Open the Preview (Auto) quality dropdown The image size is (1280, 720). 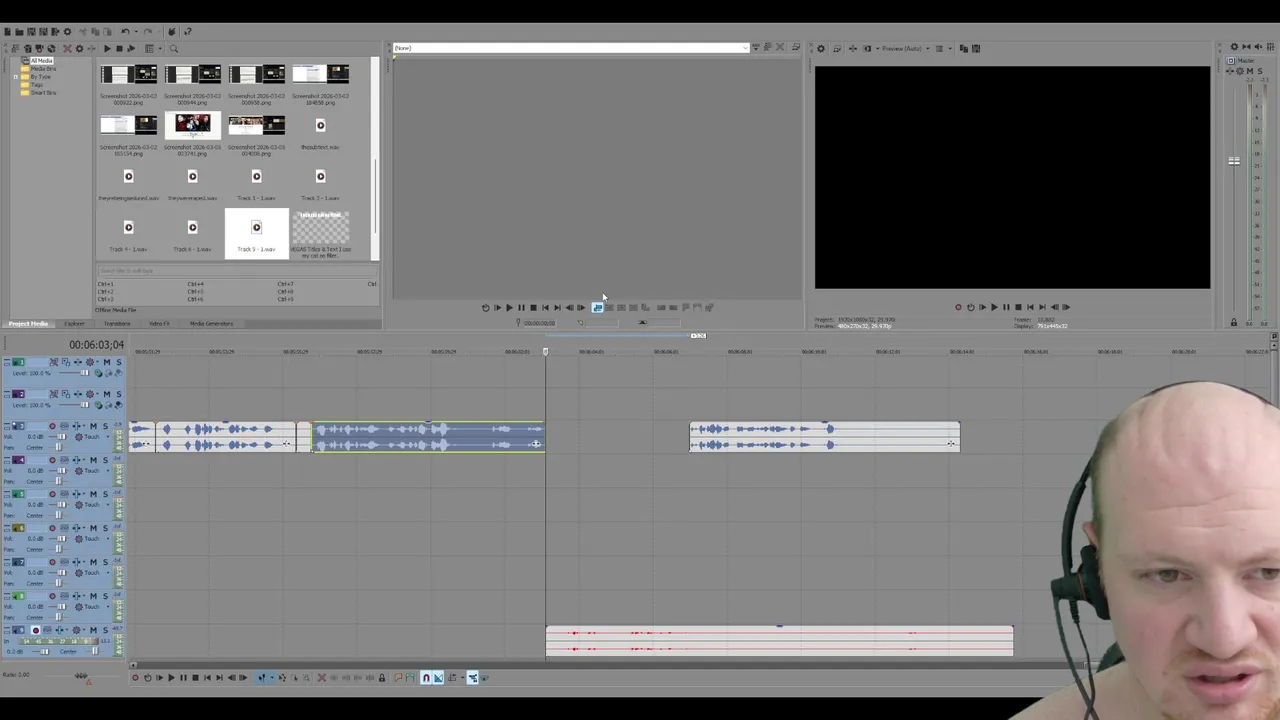click(928, 48)
